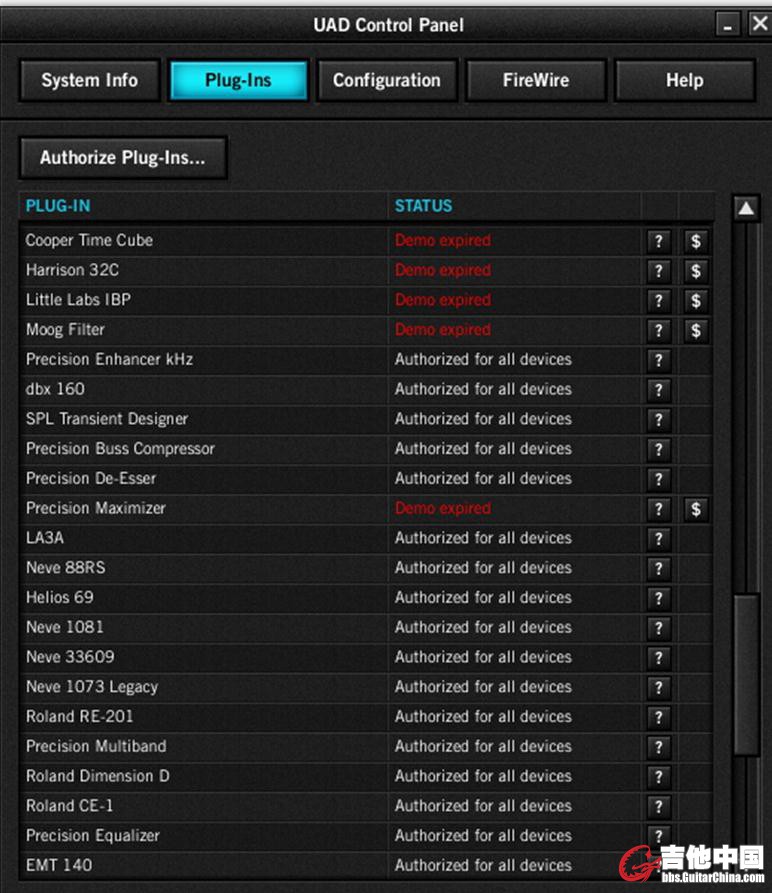This screenshot has width=772, height=893.
Task: Open help for Harrison 32C
Action: click(659, 271)
